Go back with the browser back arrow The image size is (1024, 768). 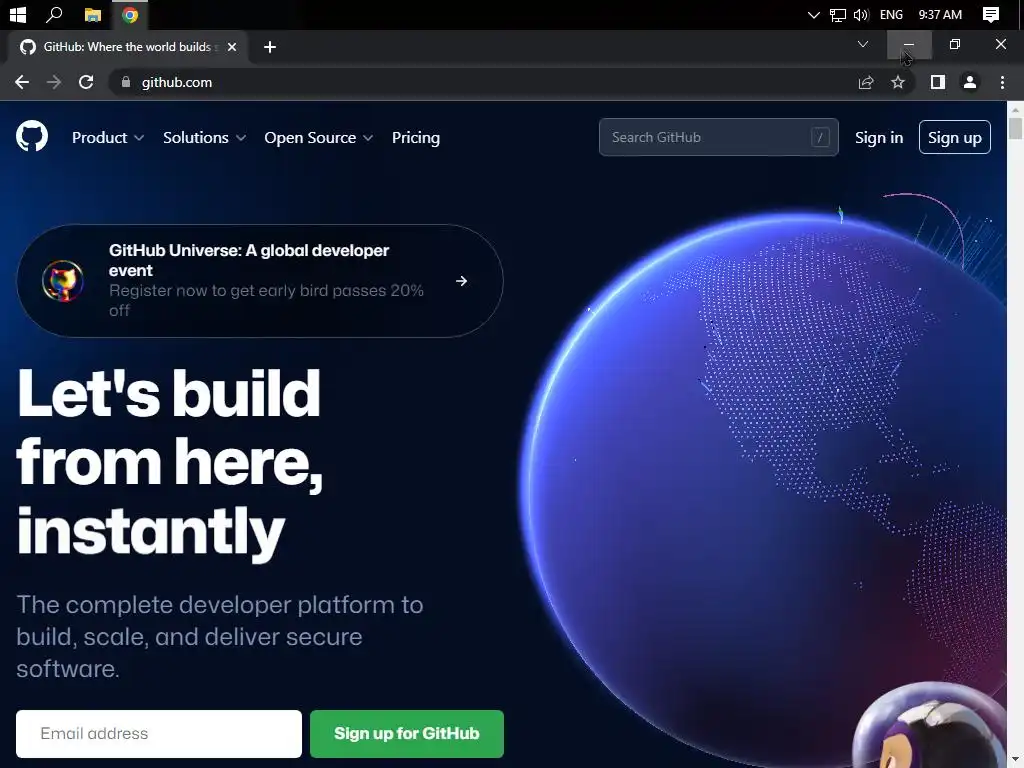click(x=22, y=82)
